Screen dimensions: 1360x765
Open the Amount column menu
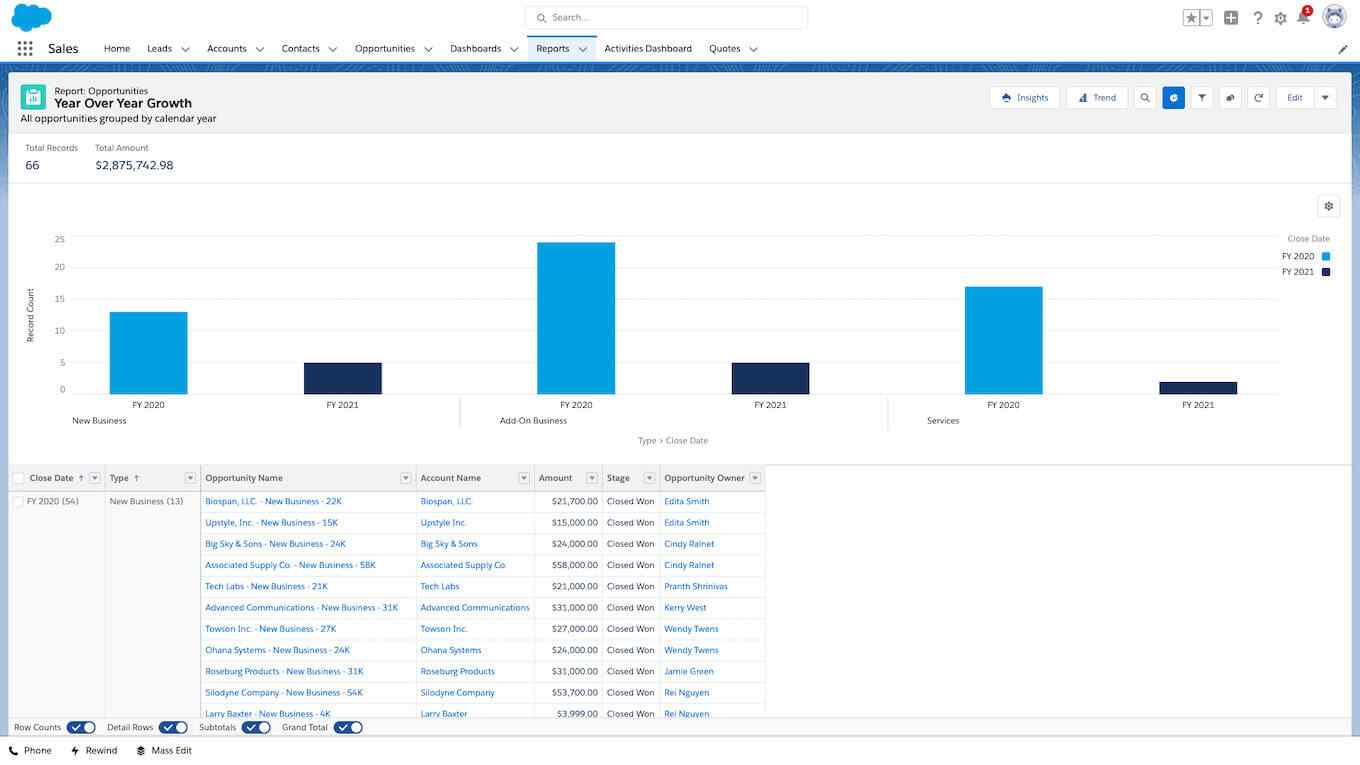(x=592, y=478)
